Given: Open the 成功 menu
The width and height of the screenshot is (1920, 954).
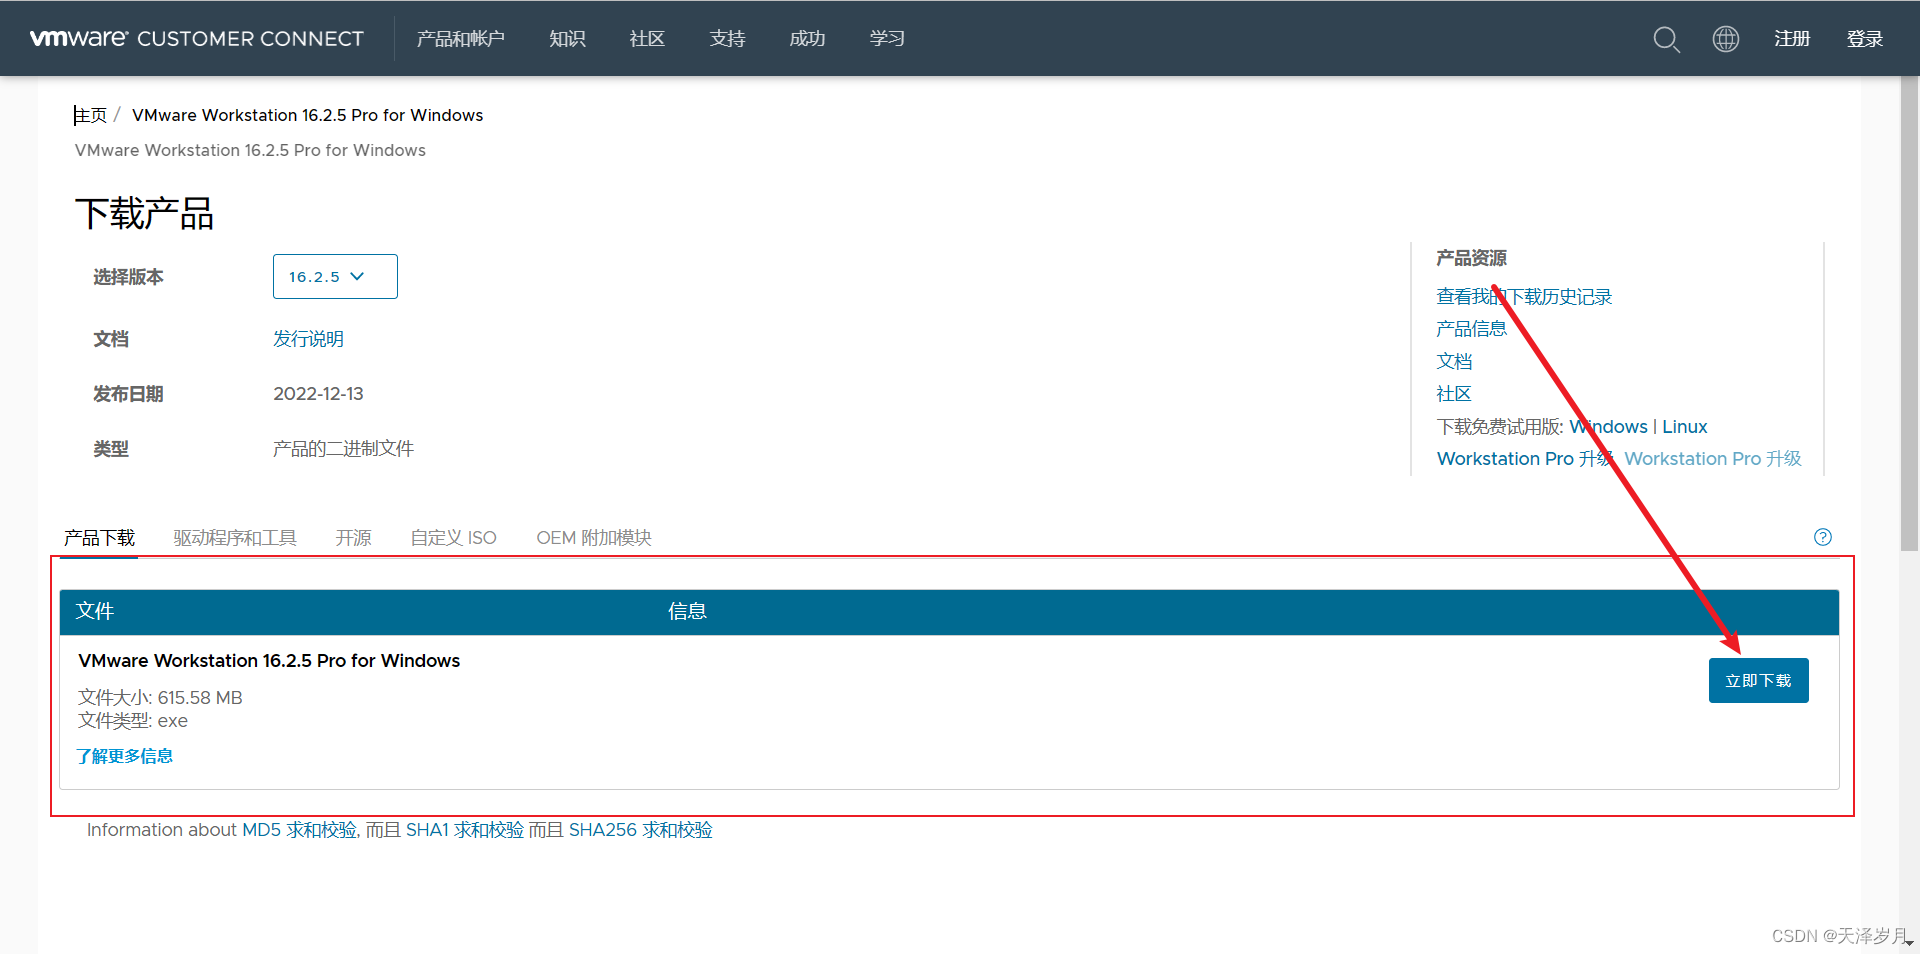Looking at the screenshot, I should (807, 38).
